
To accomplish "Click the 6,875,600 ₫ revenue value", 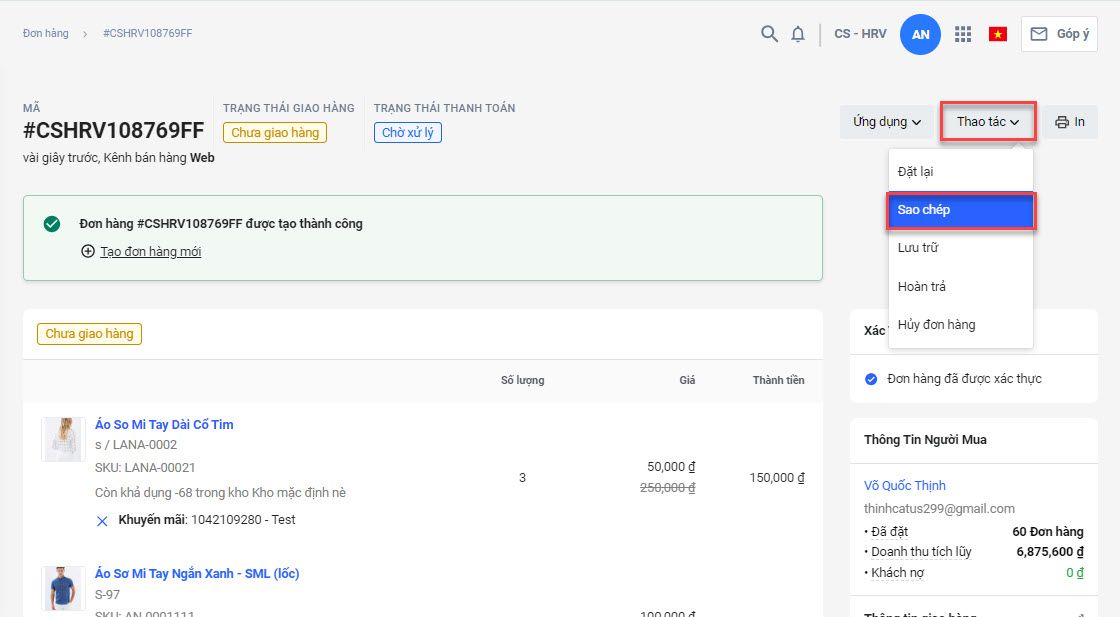I will 1050,551.
